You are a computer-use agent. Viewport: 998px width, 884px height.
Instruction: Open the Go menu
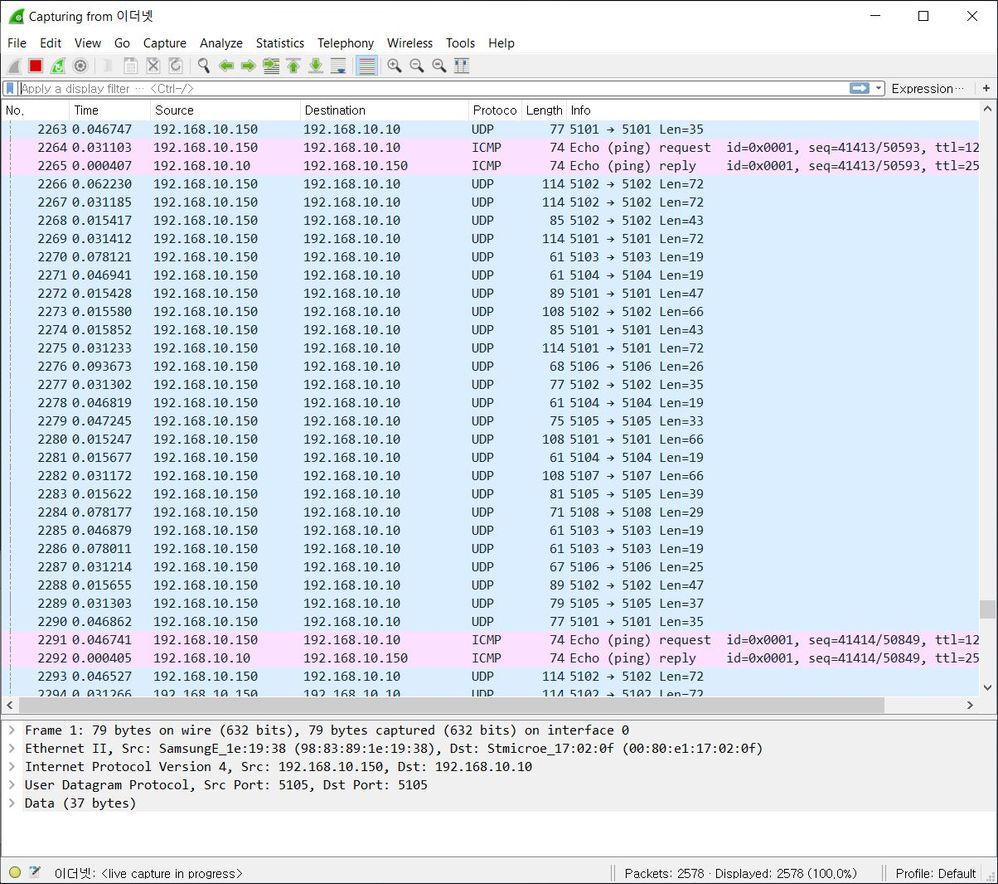122,43
